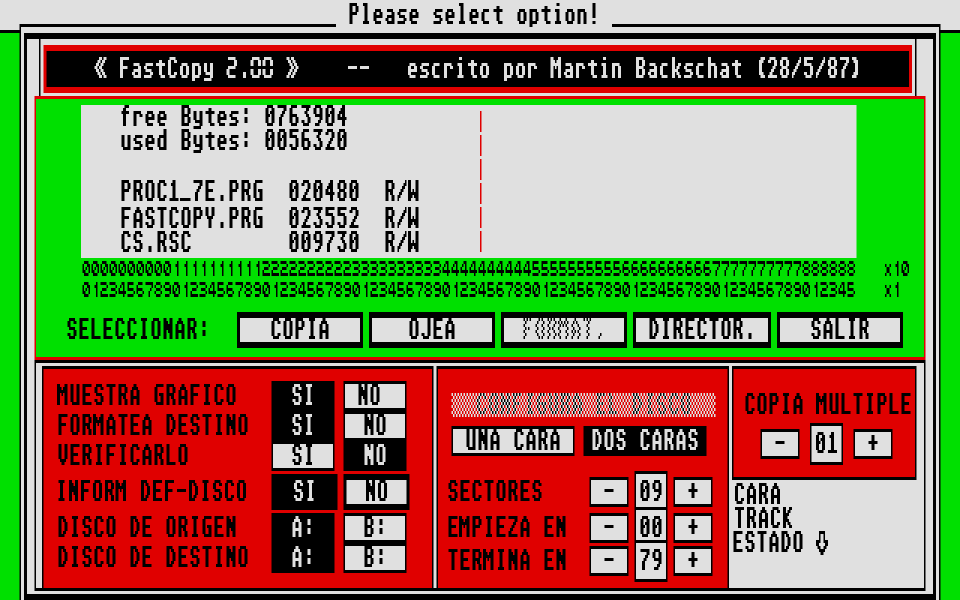The image size is (960, 600).
Task: Select DOS CARAS double-sided option
Action: pyautogui.click(x=645, y=441)
